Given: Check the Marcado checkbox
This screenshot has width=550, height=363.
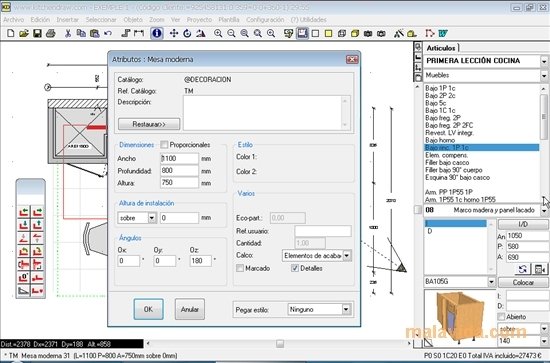Looking at the screenshot, I should tap(240, 268).
